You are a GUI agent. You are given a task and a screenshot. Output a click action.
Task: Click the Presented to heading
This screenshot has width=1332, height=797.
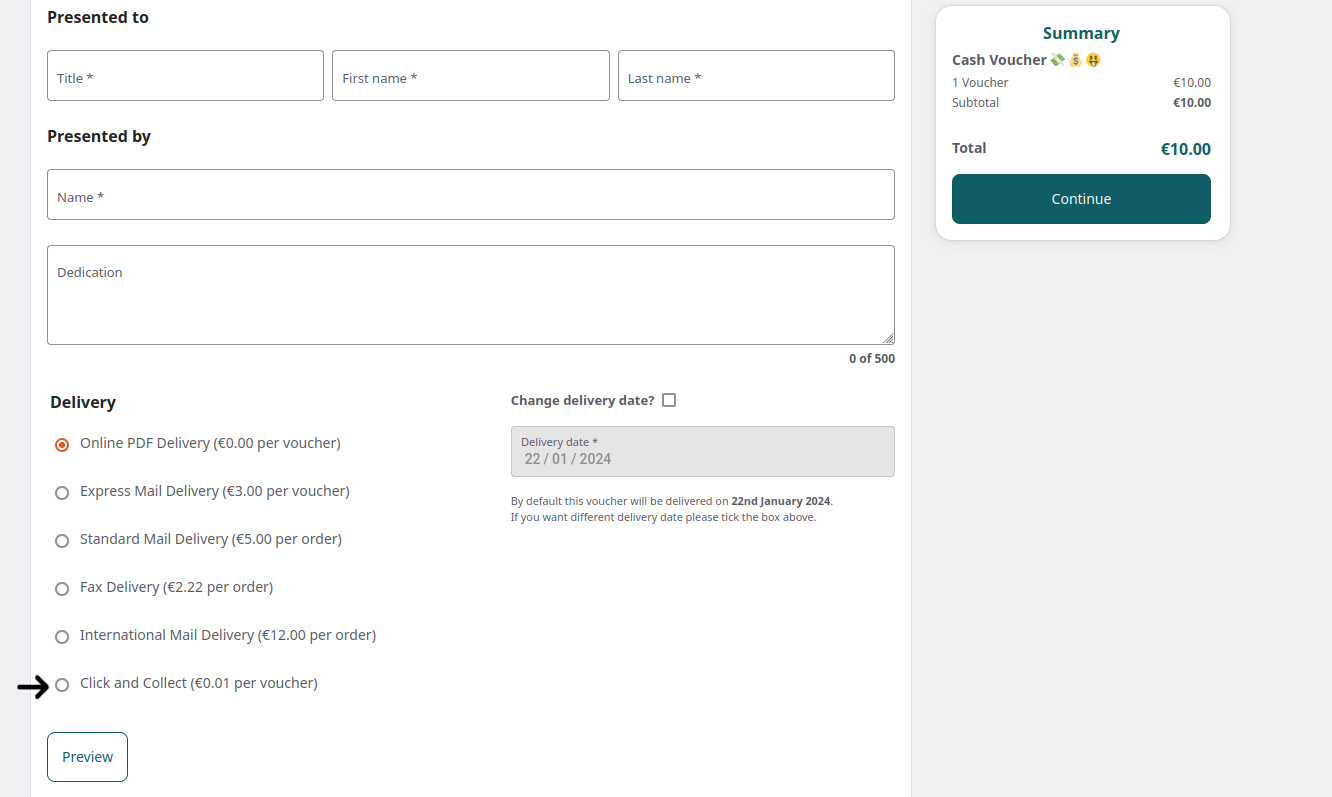point(98,17)
